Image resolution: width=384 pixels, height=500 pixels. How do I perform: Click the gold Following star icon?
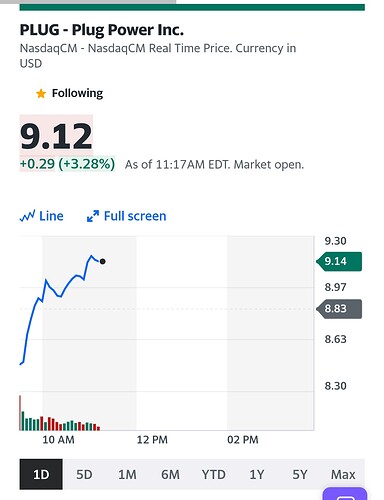[x=41, y=94]
